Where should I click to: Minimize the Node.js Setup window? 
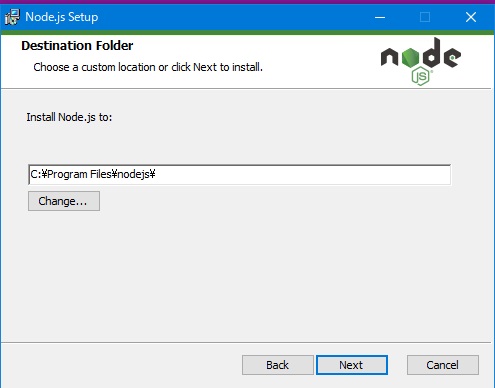tap(380, 17)
